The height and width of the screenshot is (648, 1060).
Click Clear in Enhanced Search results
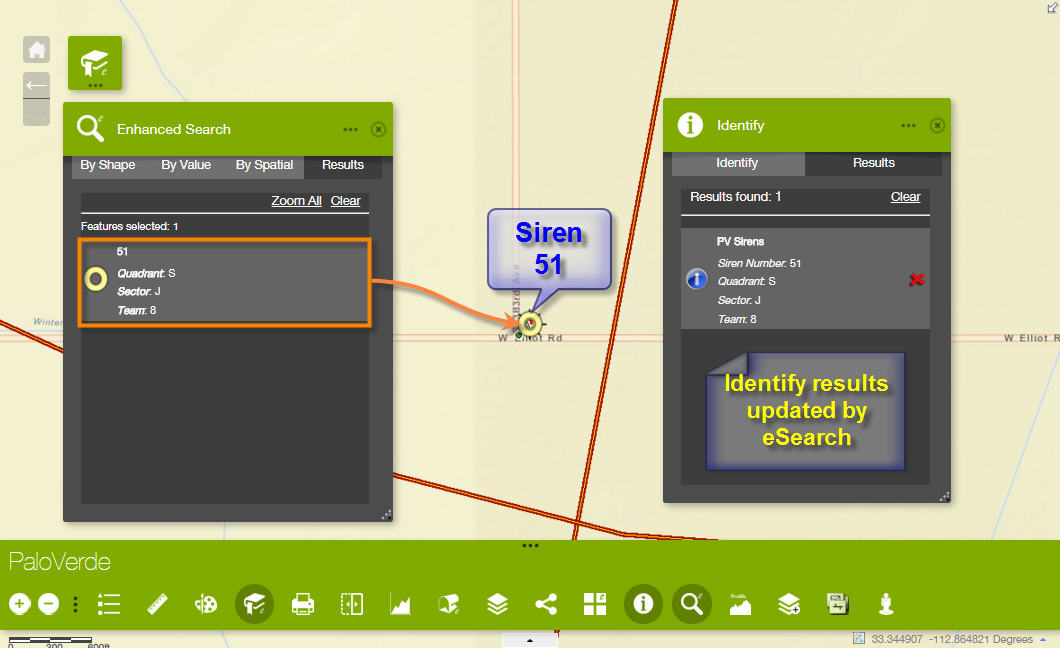click(x=345, y=201)
